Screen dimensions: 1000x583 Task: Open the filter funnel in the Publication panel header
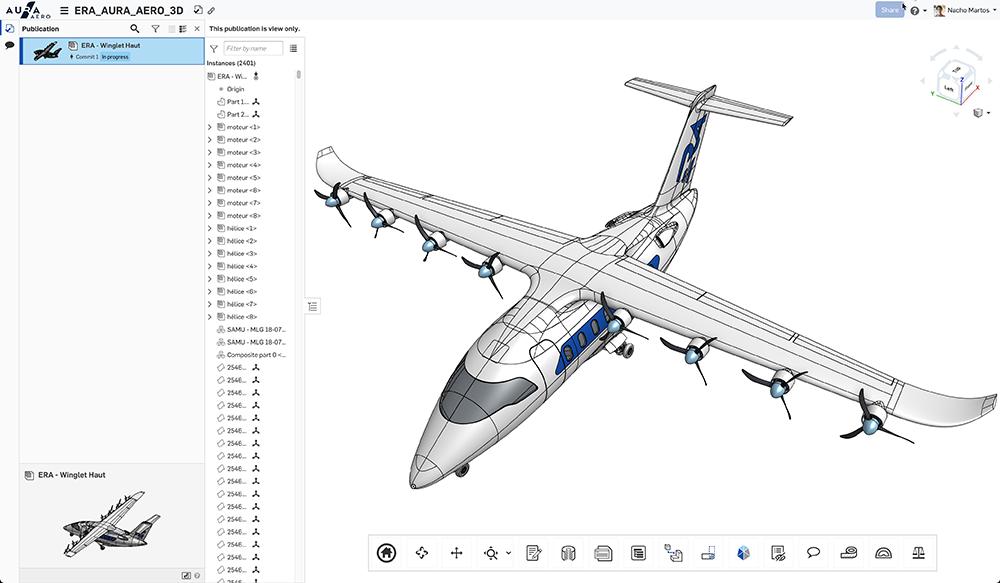click(x=157, y=29)
